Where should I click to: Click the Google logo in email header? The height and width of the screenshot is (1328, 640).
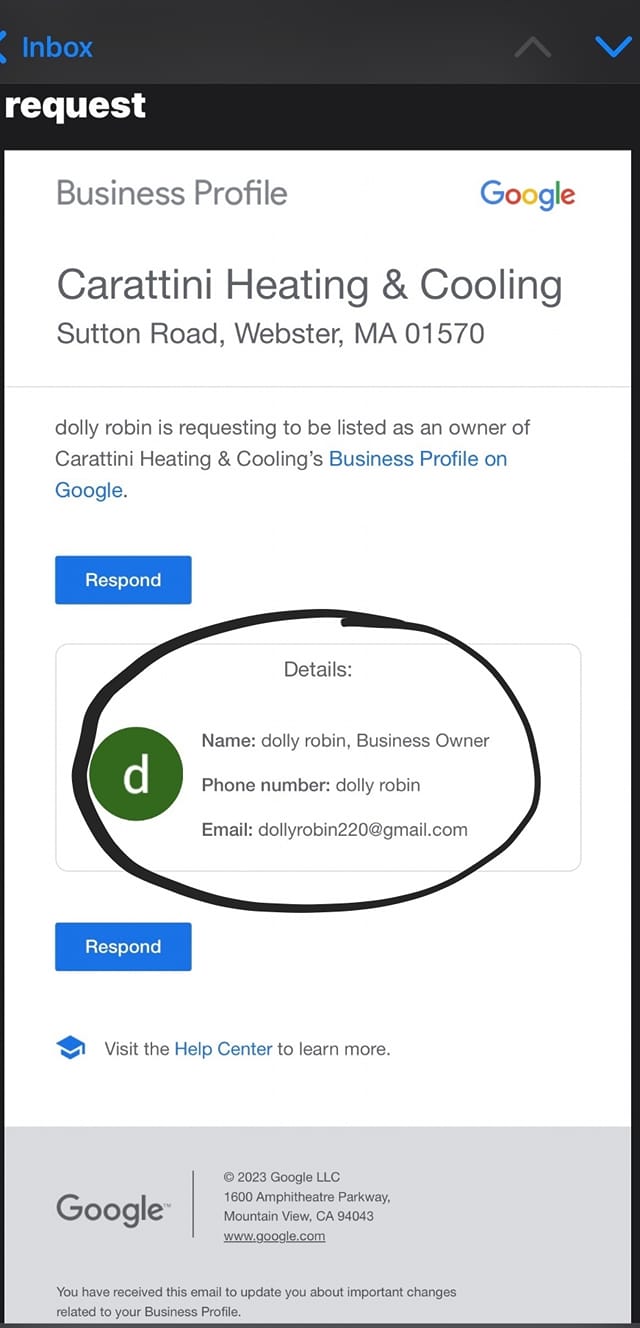tap(528, 195)
